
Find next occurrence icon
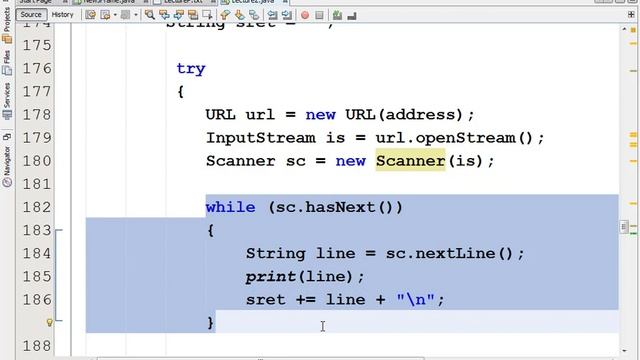point(179,16)
